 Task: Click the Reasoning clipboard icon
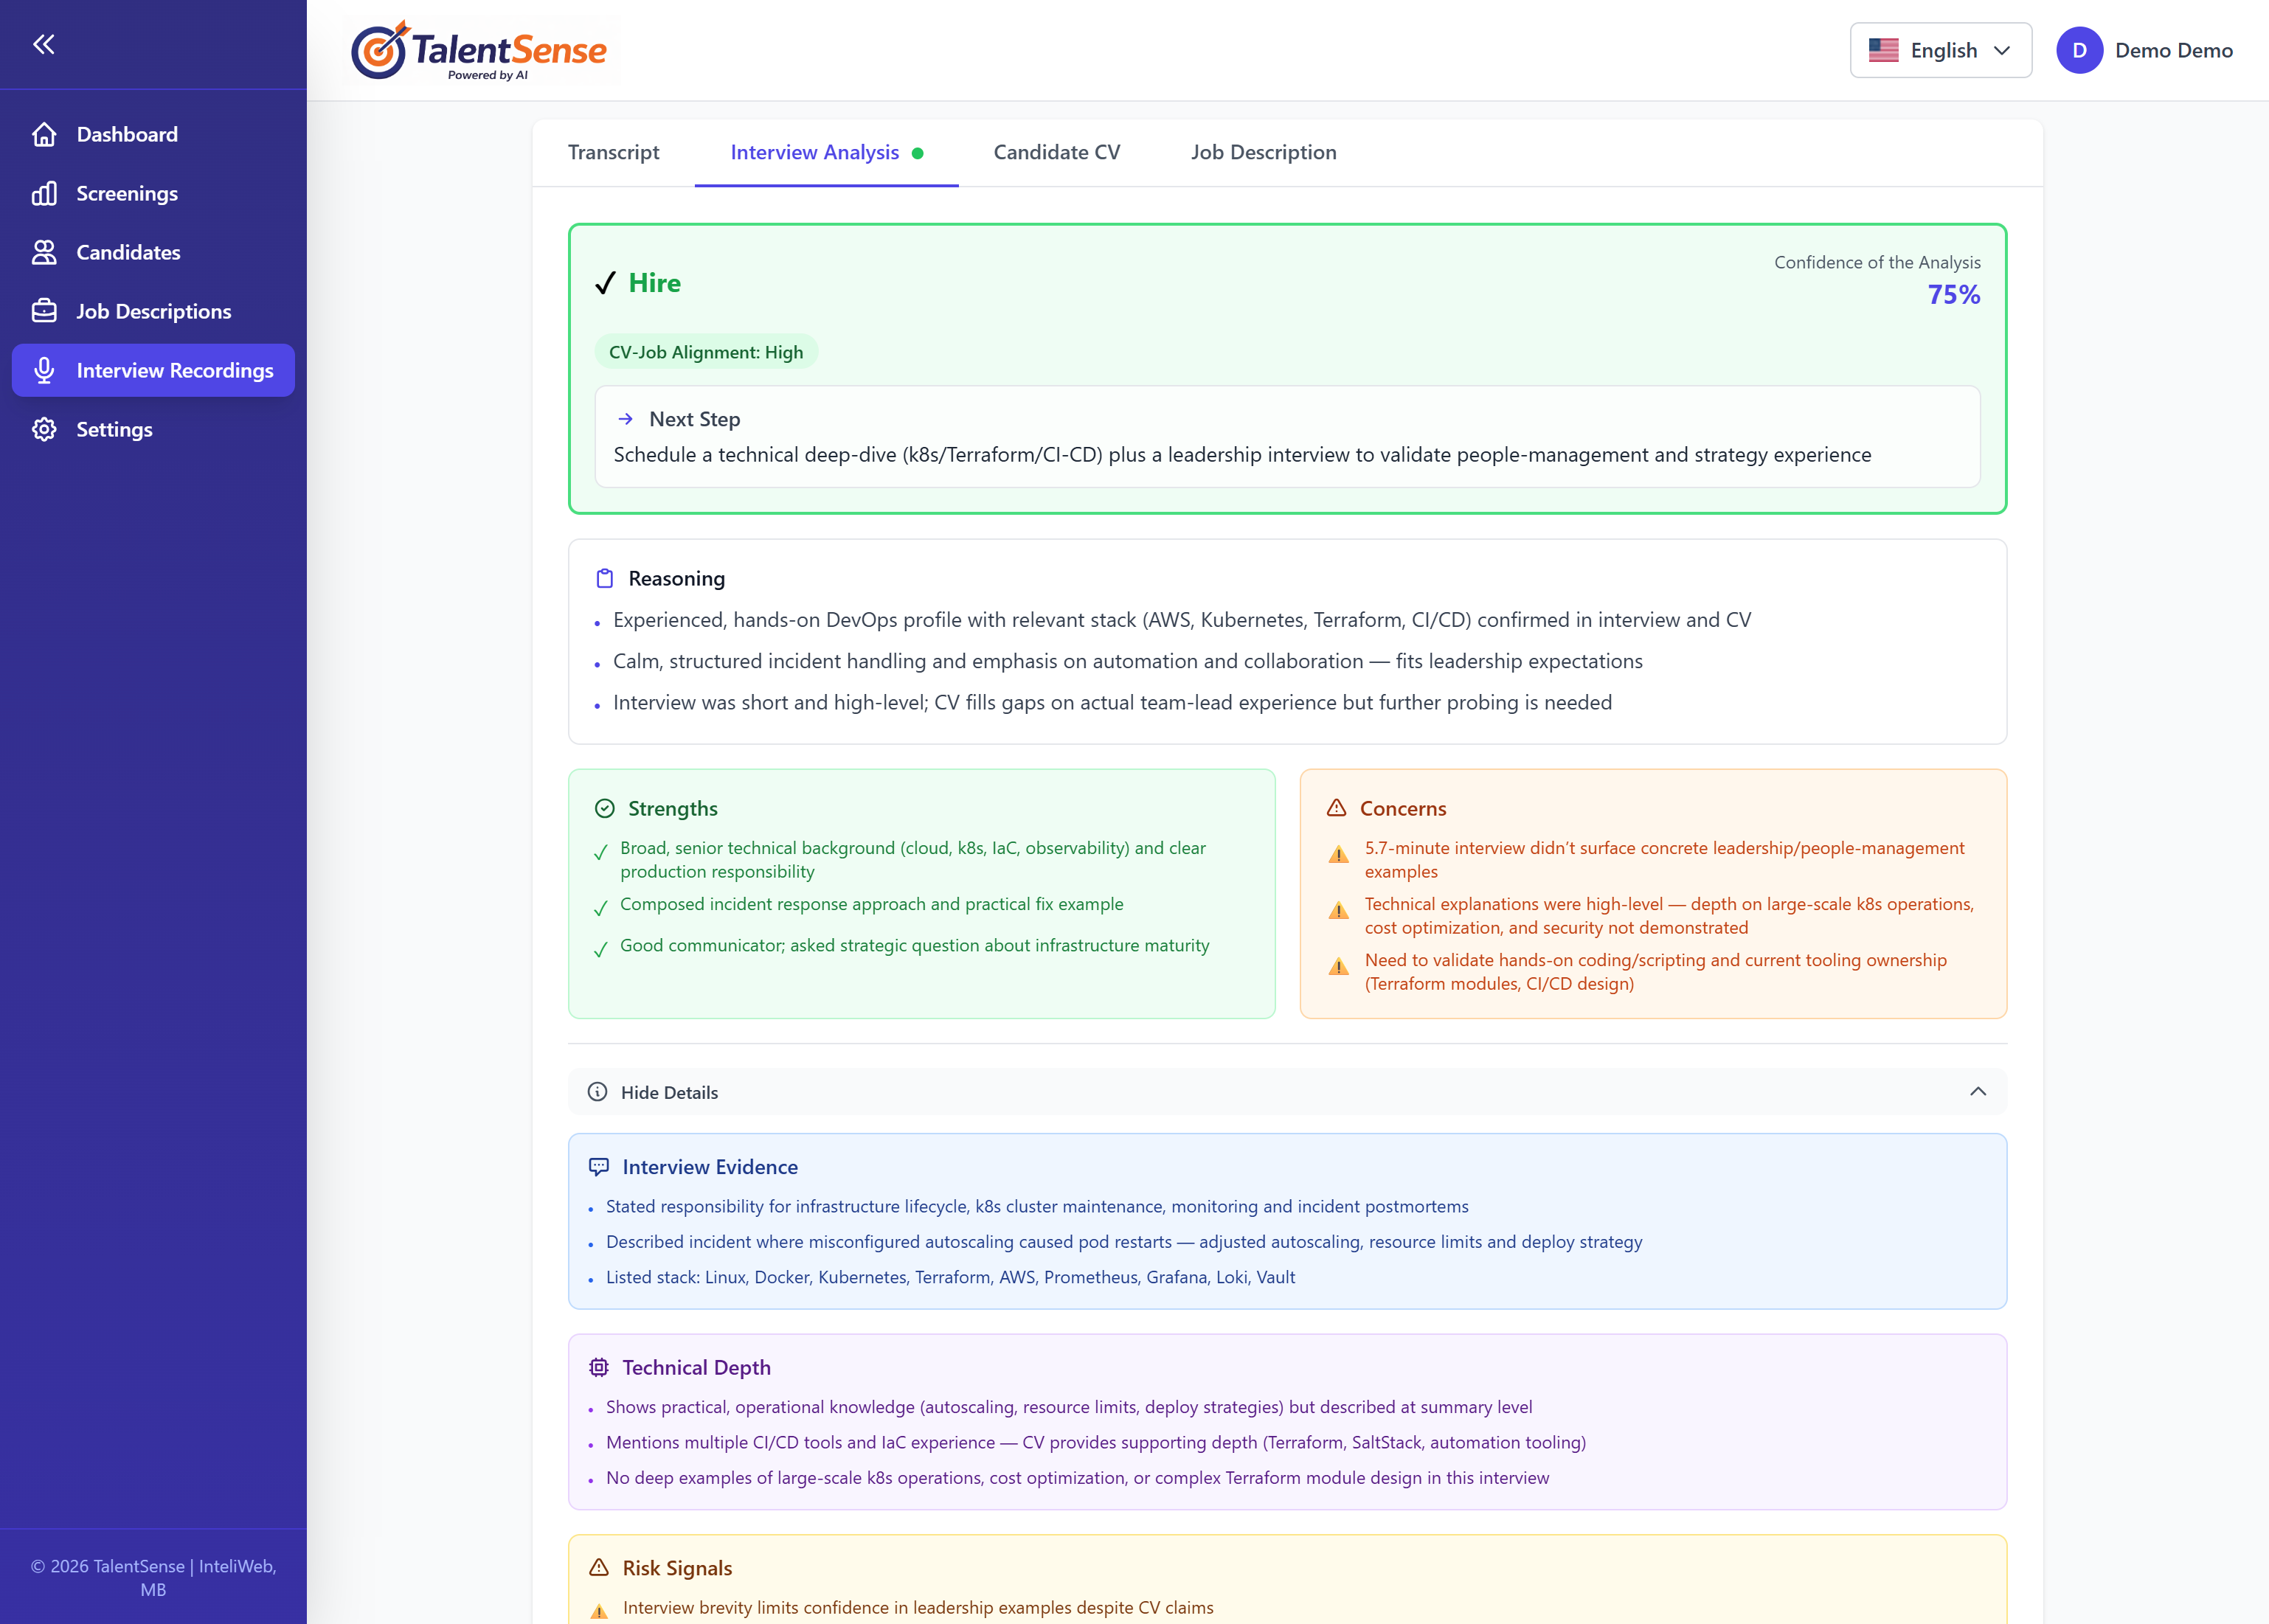pos(604,578)
